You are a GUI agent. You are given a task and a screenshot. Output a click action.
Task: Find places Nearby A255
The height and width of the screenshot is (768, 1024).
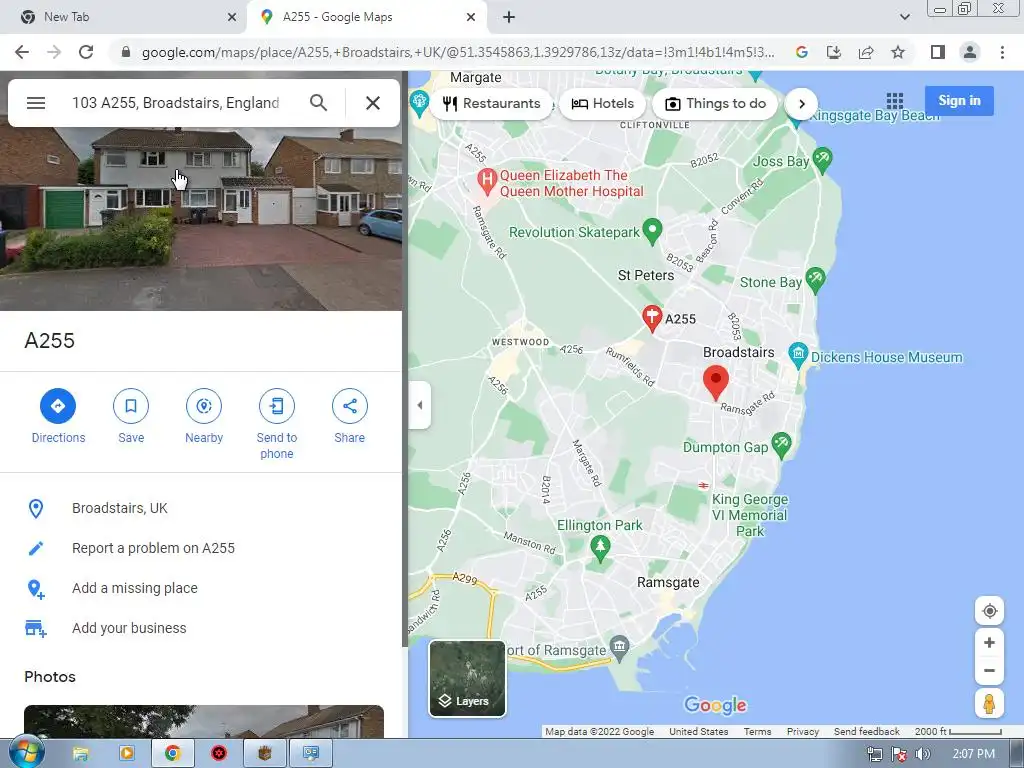pos(204,406)
